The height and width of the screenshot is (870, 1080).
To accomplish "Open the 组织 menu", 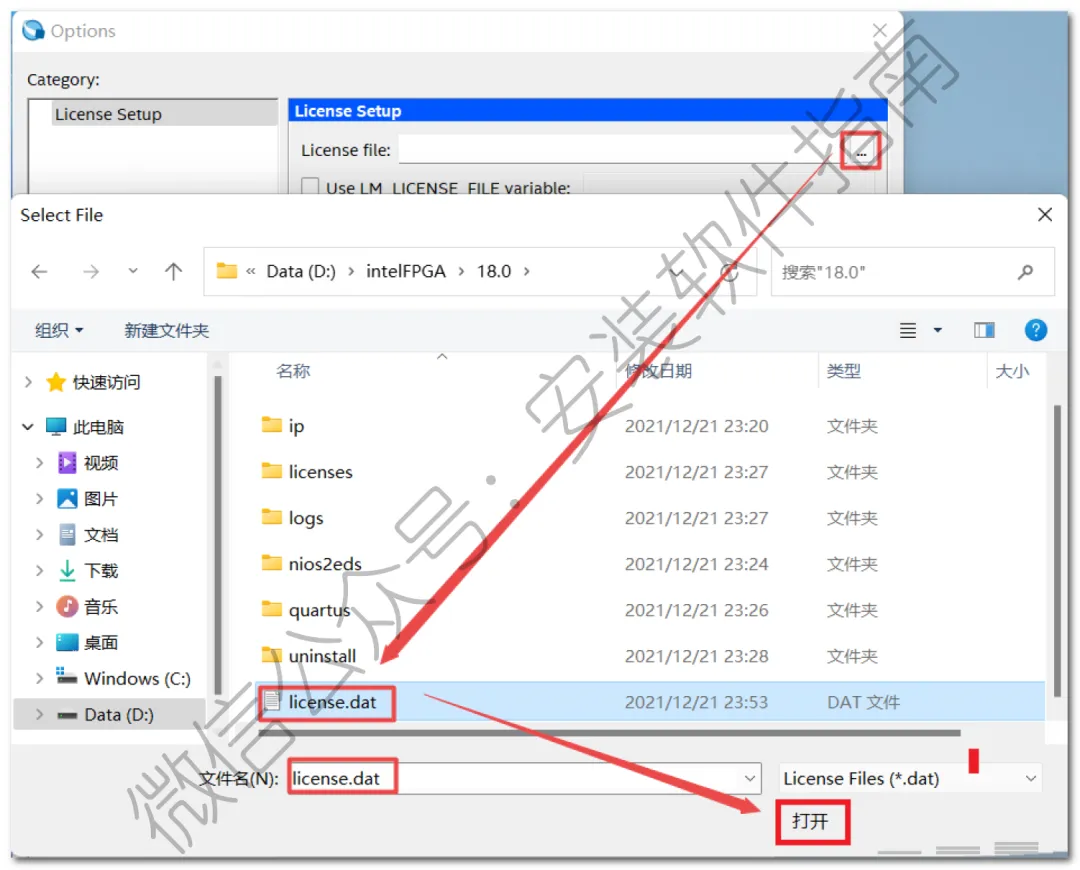I will [x=59, y=331].
